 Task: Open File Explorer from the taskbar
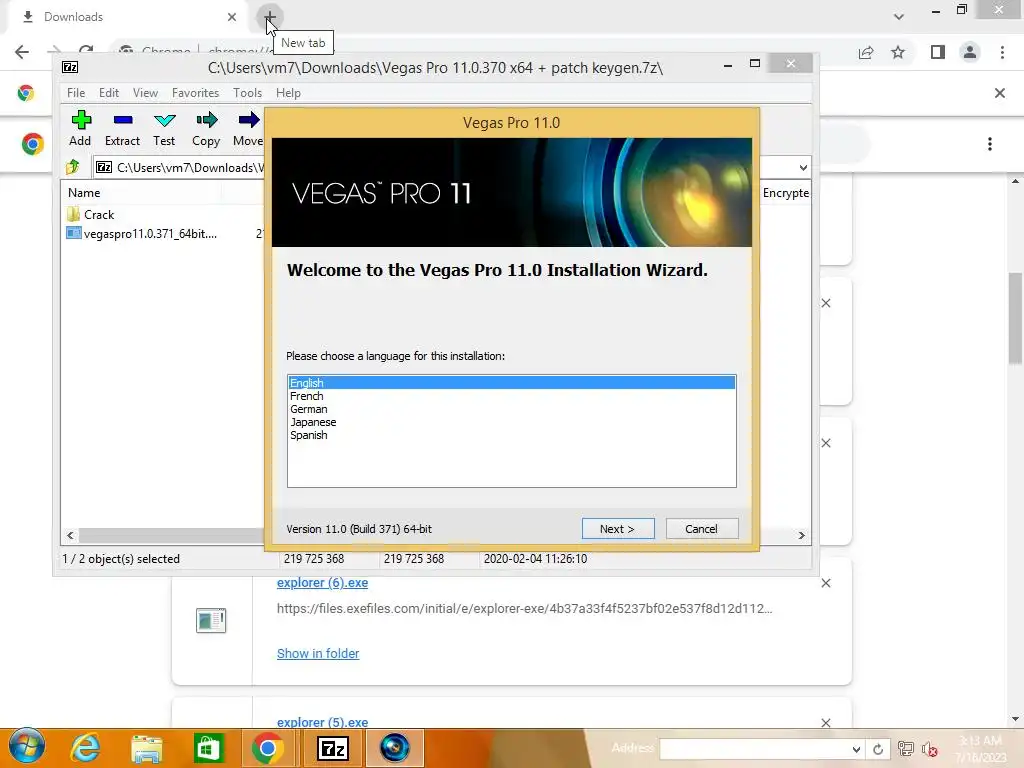[146, 748]
